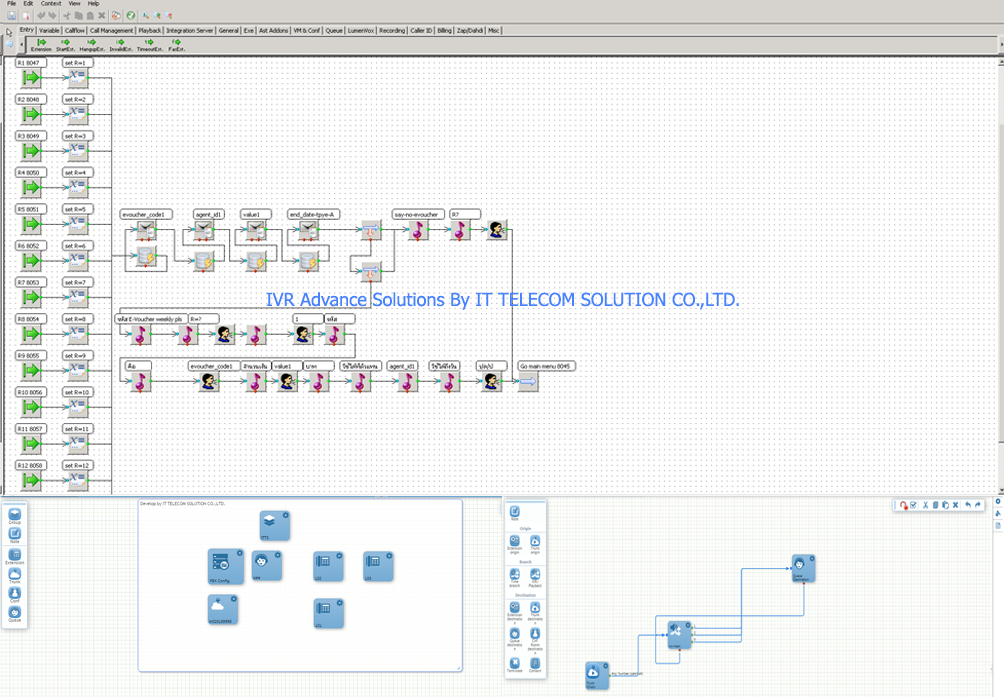Click the set R=1 variable node
The image size is (1004, 699).
(x=77, y=78)
